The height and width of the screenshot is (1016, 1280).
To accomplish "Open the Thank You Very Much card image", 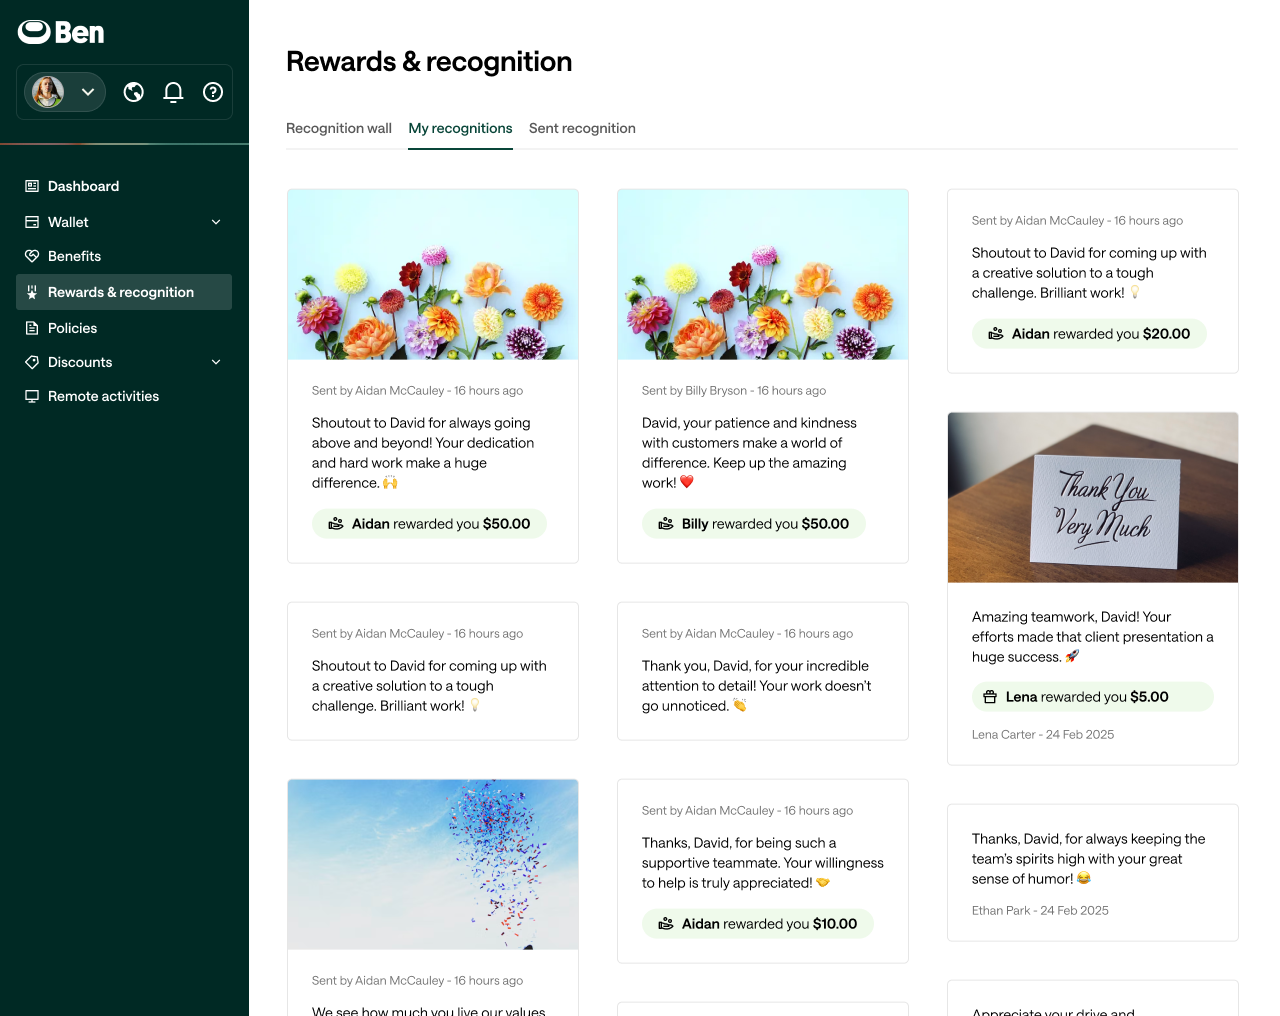I will point(1093,498).
